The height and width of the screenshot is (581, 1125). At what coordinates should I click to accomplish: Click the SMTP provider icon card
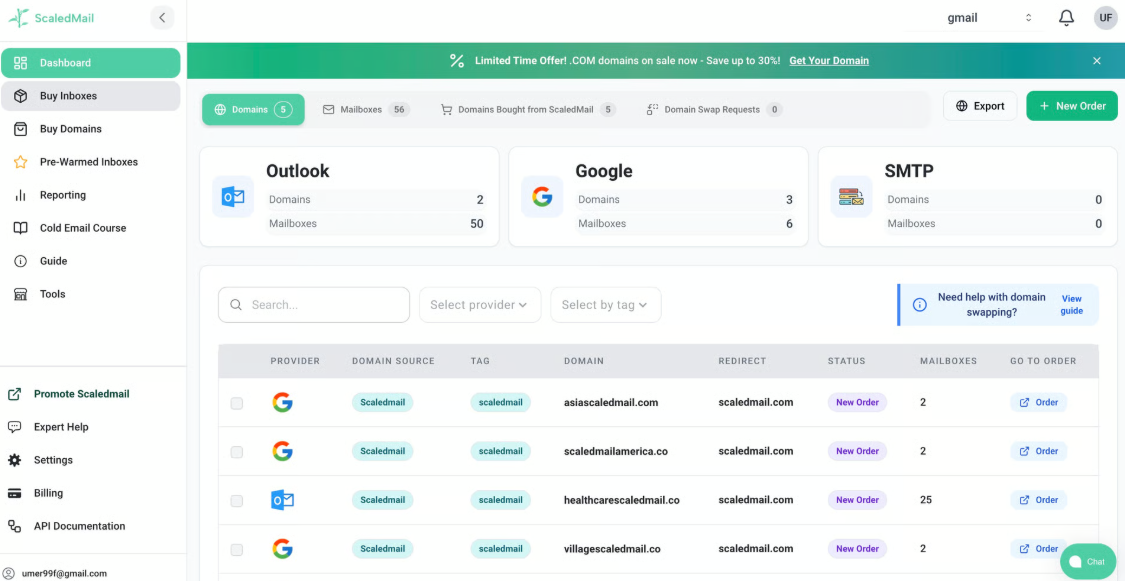(x=852, y=197)
